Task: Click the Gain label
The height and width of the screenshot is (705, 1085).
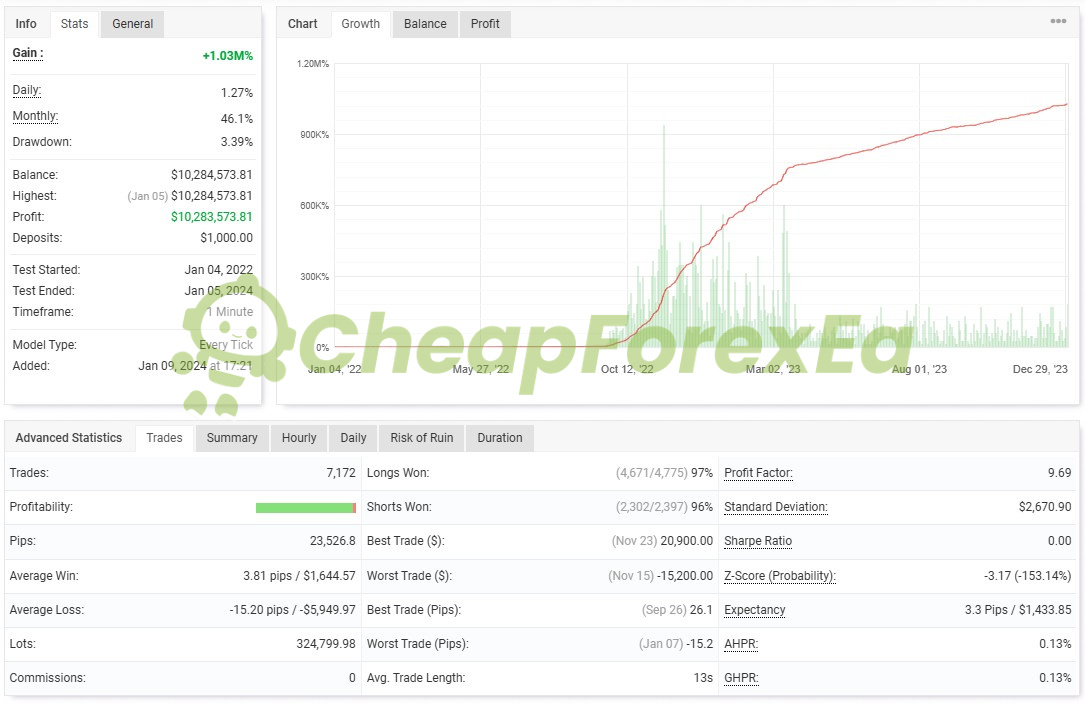Action: click(x=28, y=53)
